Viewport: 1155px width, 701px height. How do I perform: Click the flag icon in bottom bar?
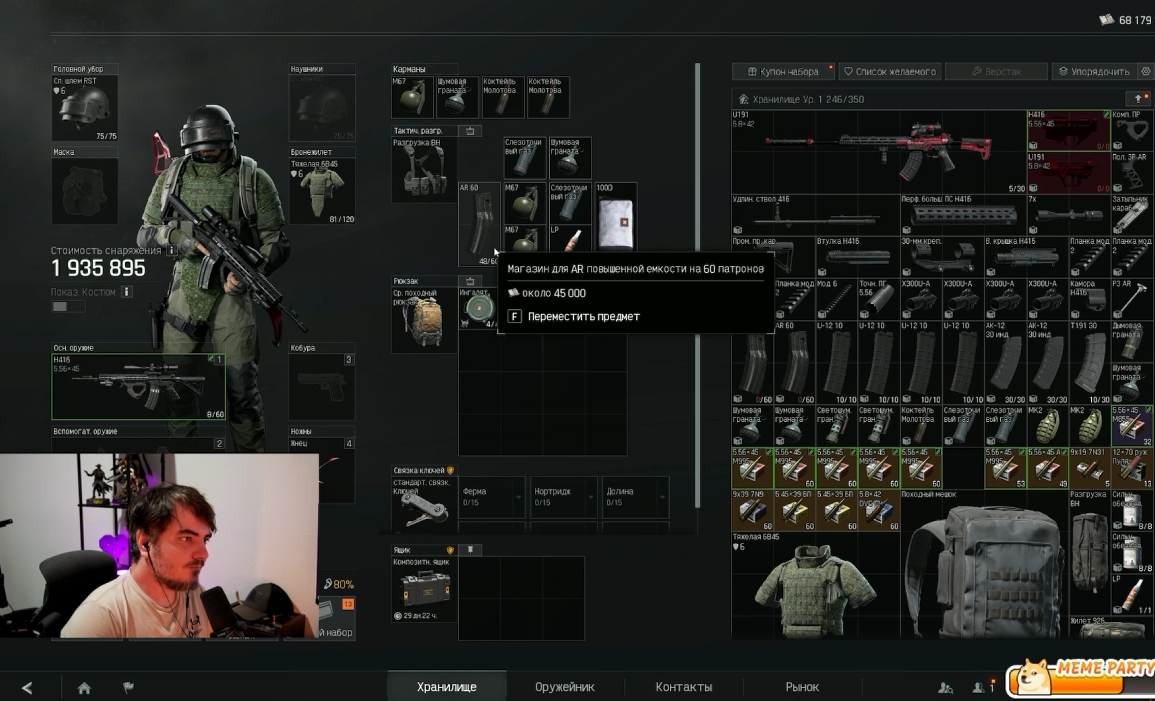[128, 688]
